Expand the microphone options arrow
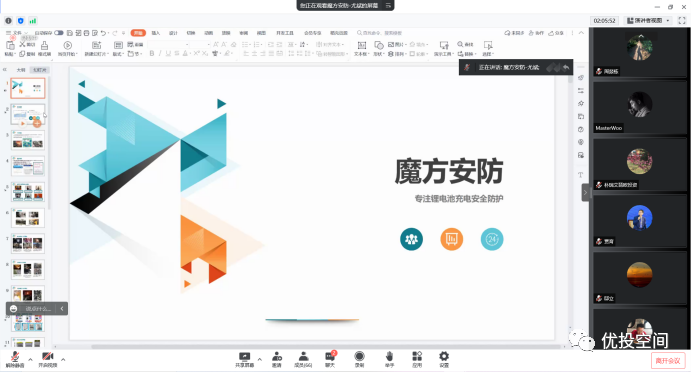 coord(30,360)
